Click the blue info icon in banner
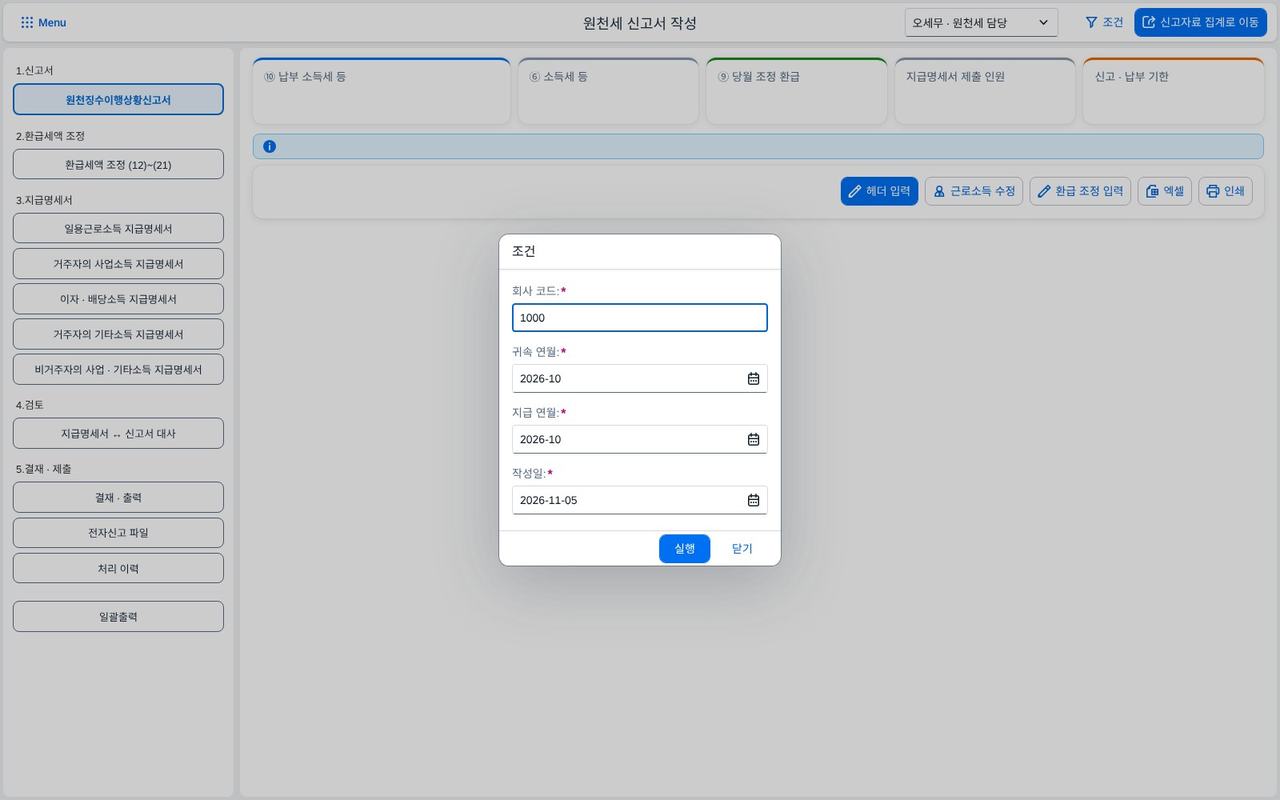This screenshot has width=1280, height=800. 269,146
